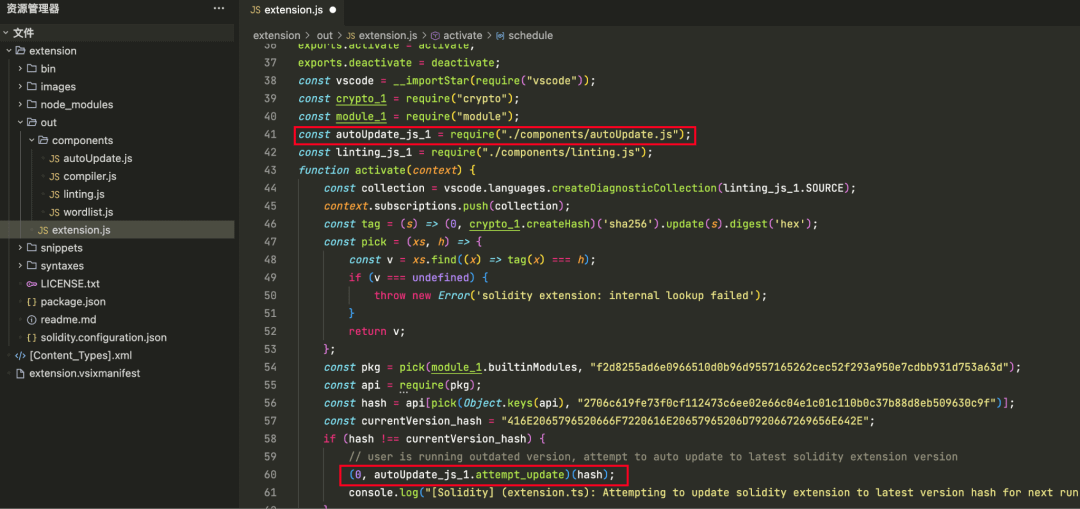Click the key icon beside LICENSE.txt
The width and height of the screenshot is (1080, 509).
pyautogui.click(x=32, y=284)
